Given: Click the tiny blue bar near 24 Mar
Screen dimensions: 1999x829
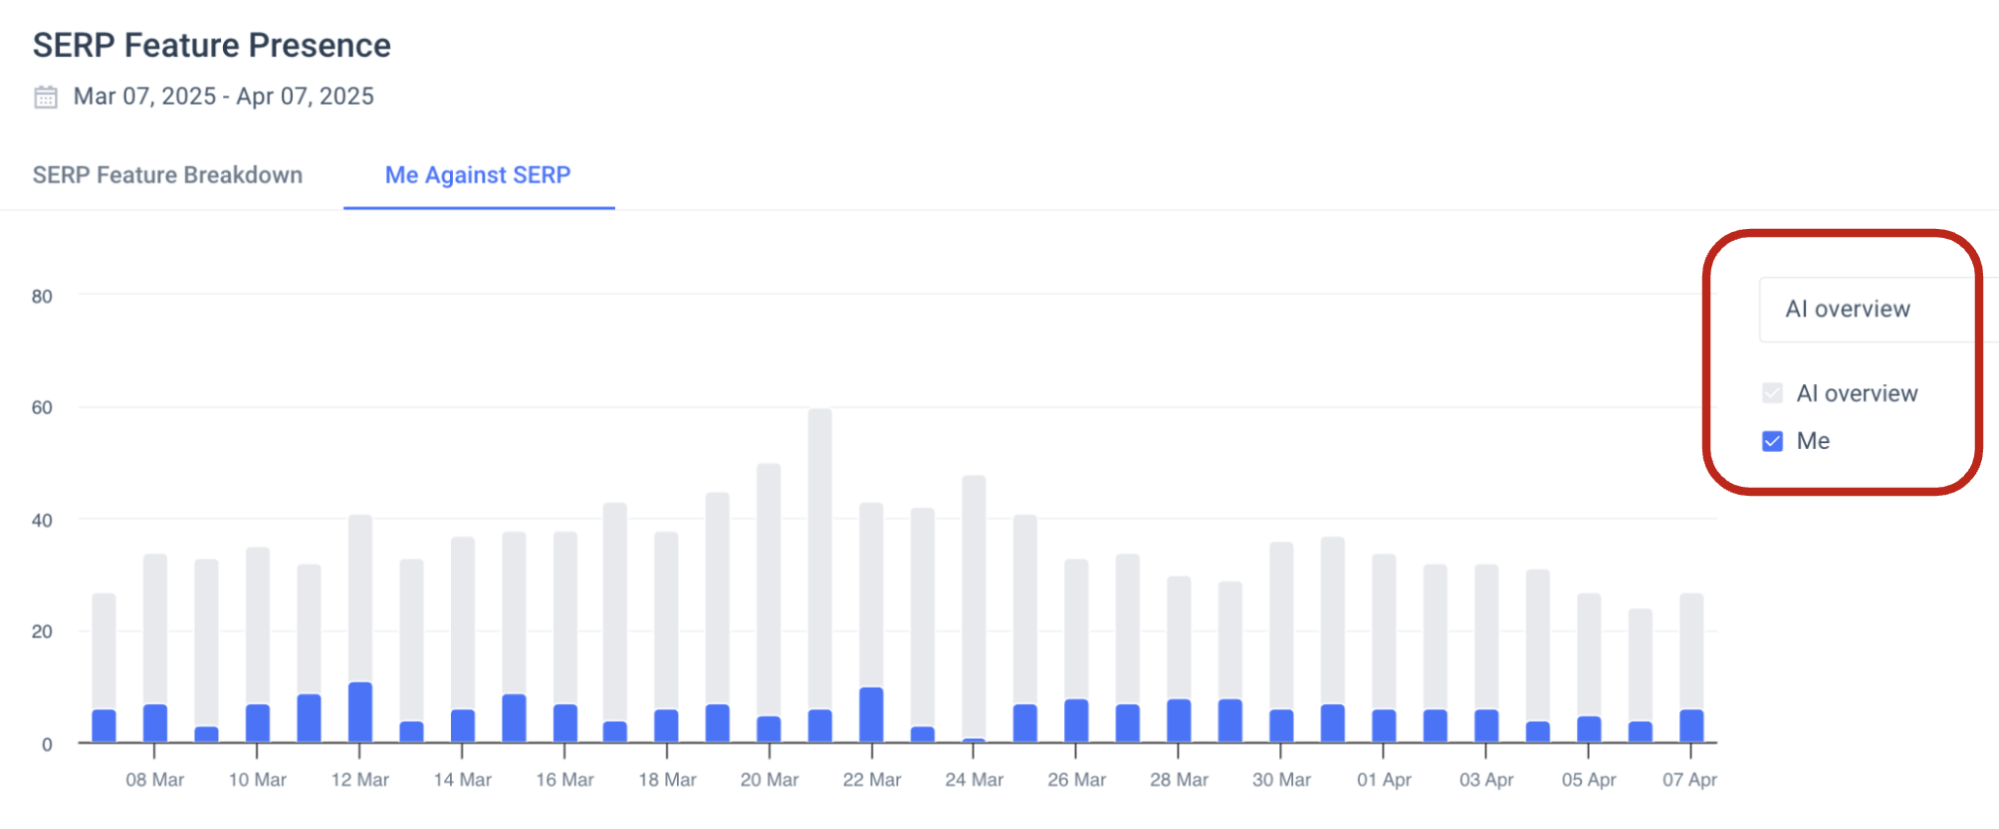Looking at the screenshot, I should tap(975, 740).
